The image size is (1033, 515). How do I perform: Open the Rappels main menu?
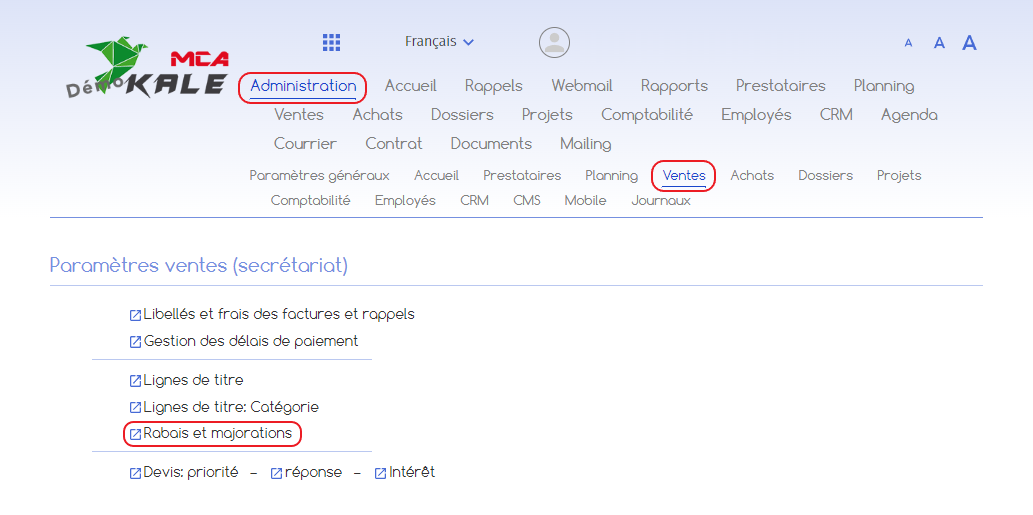click(493, 86)
